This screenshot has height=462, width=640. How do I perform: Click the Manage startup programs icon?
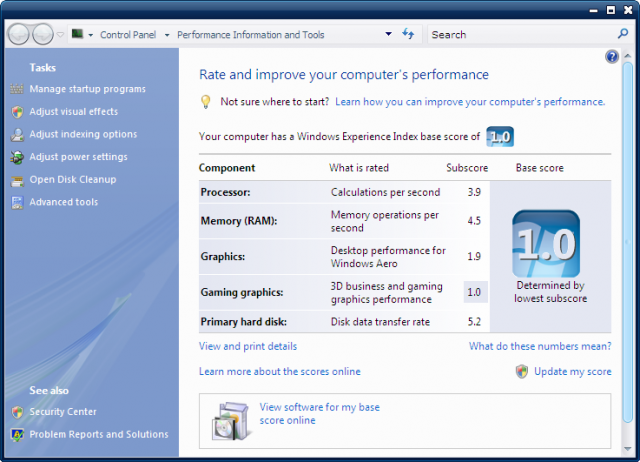(17, 89)
